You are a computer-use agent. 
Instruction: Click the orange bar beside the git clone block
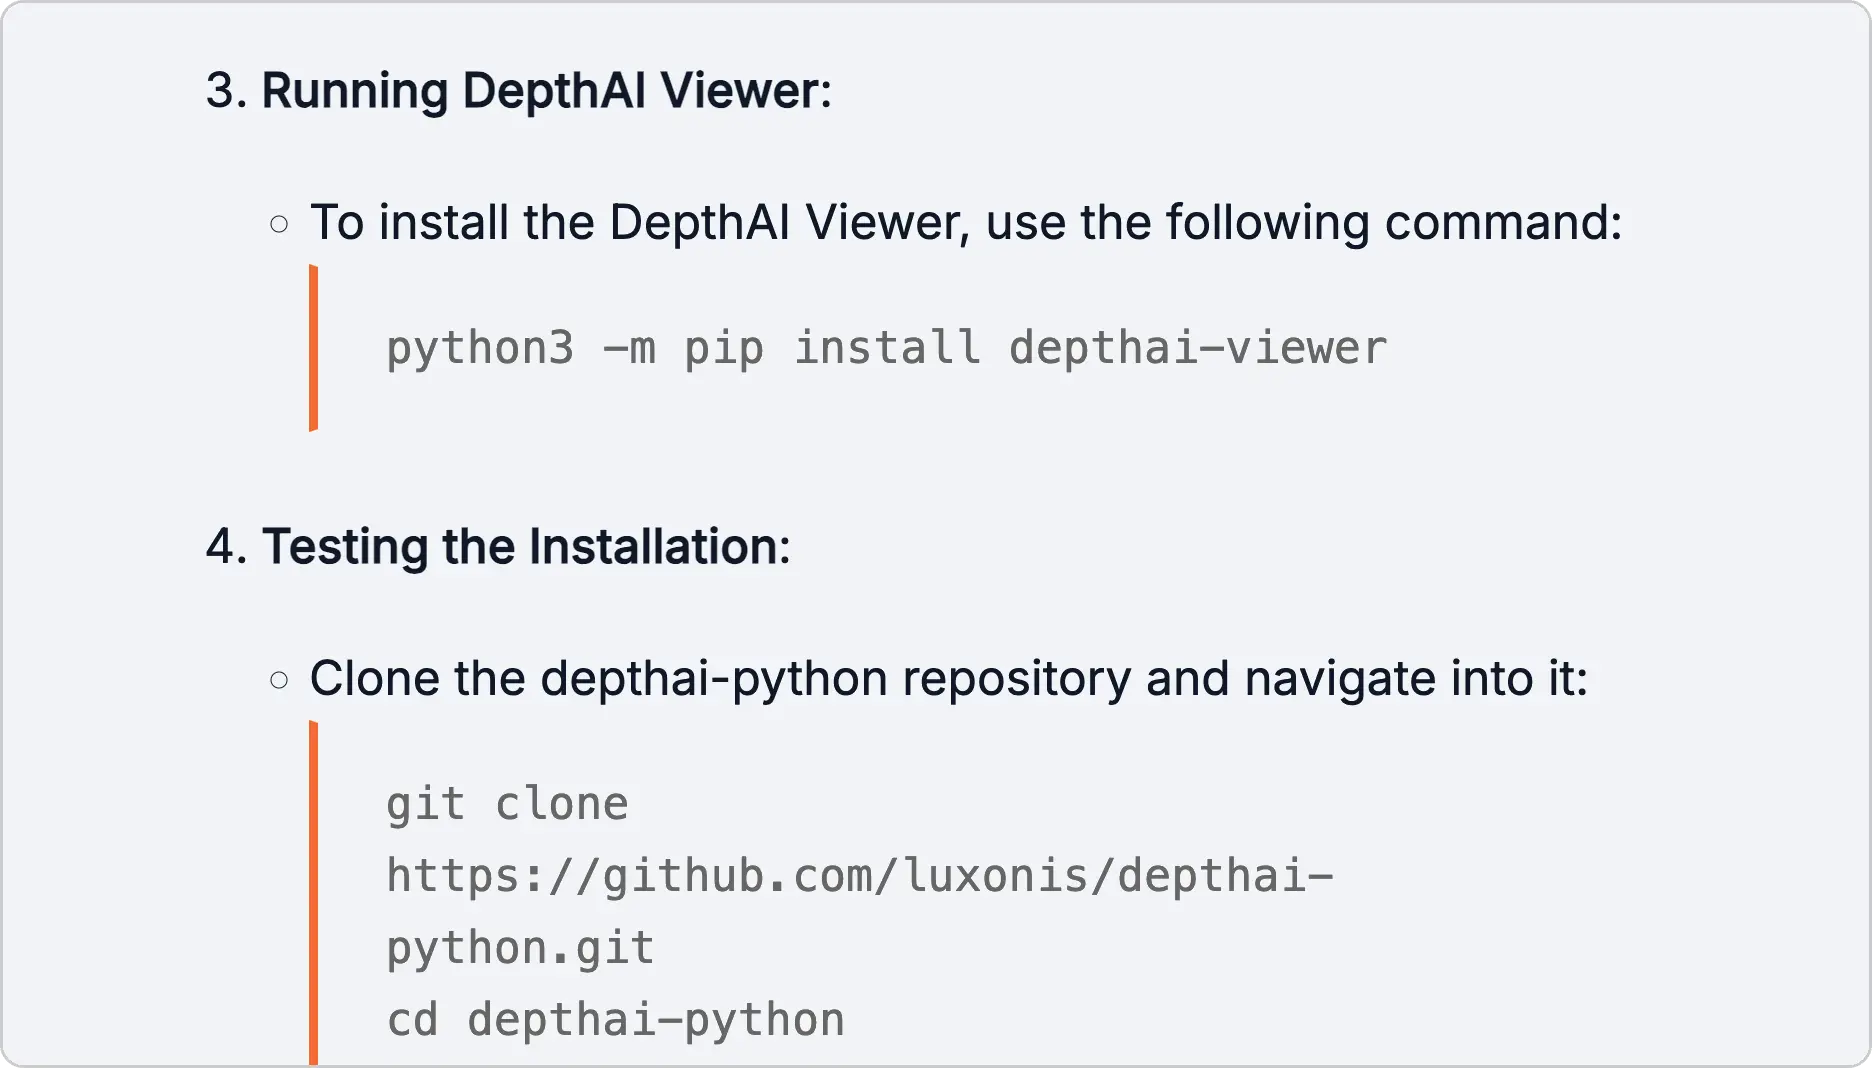tap(313, 890)
